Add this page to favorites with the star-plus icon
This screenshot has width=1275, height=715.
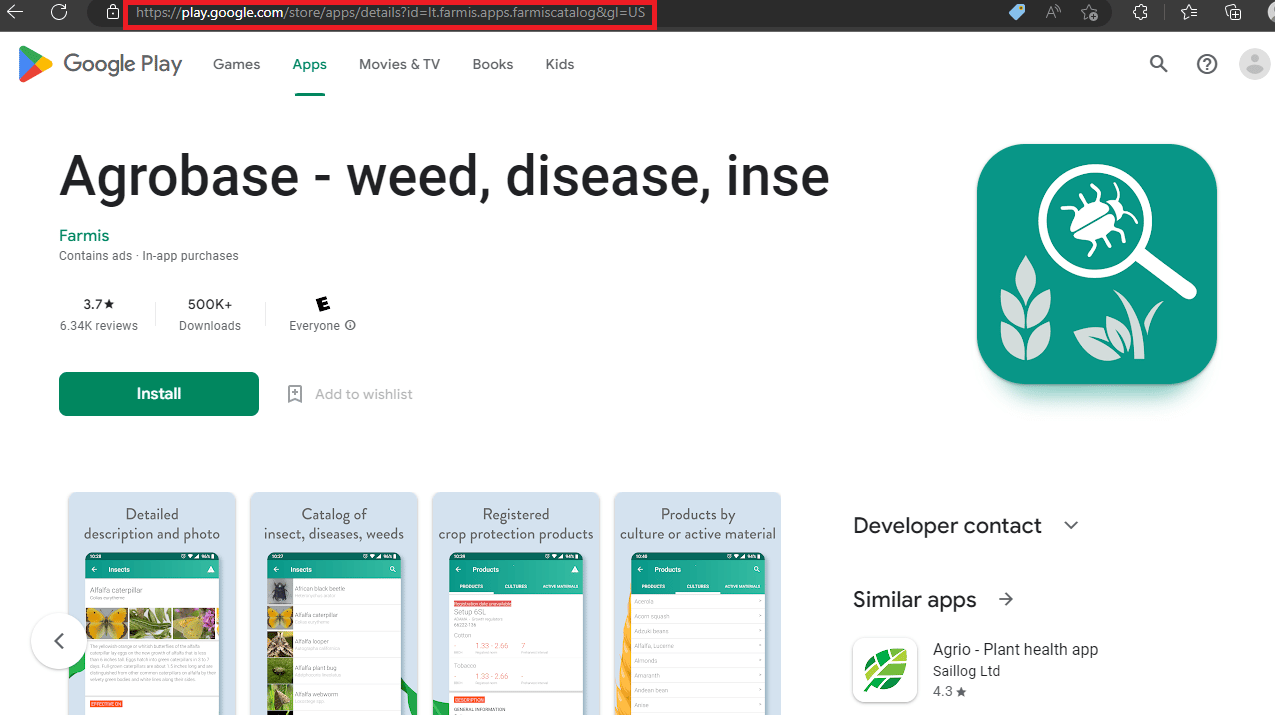pyautogui.click(x=1089, y=12)
